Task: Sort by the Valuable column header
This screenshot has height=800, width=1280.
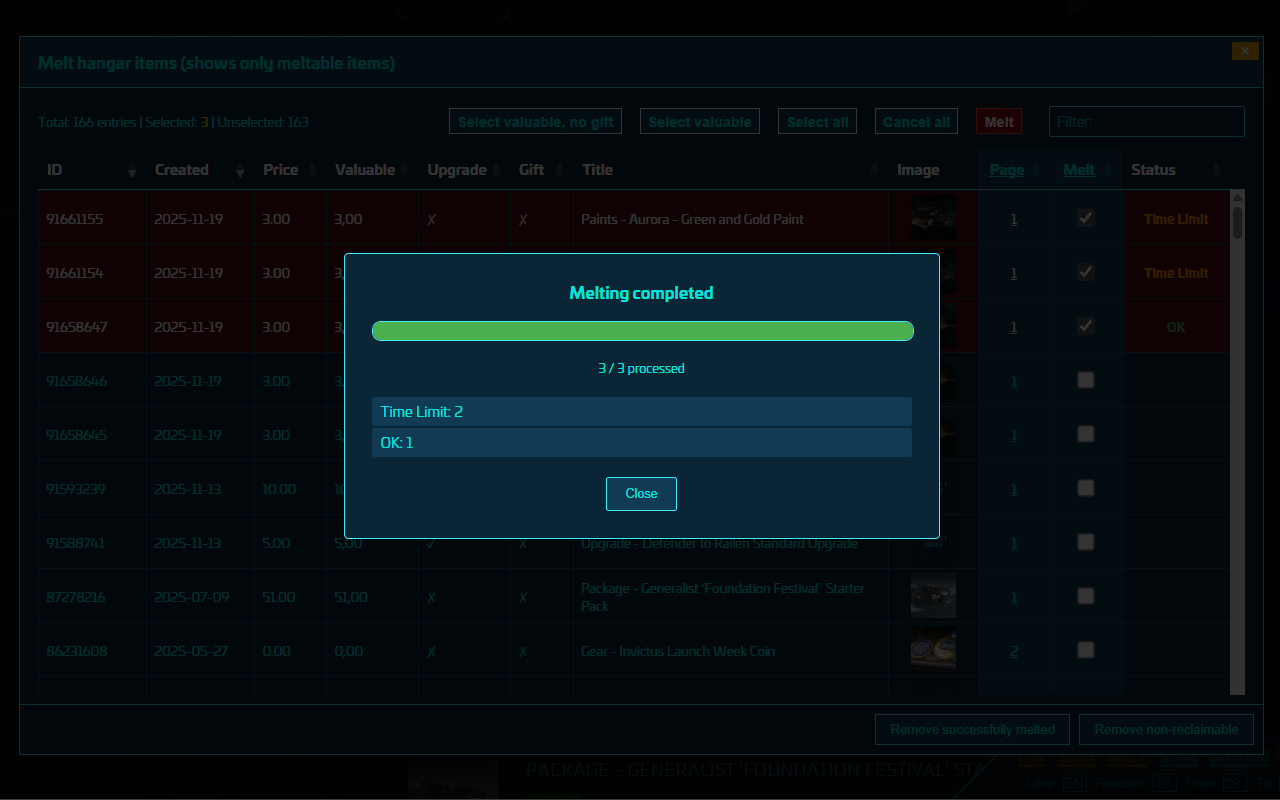Action: pyautogui.click(x=372, y=170)
